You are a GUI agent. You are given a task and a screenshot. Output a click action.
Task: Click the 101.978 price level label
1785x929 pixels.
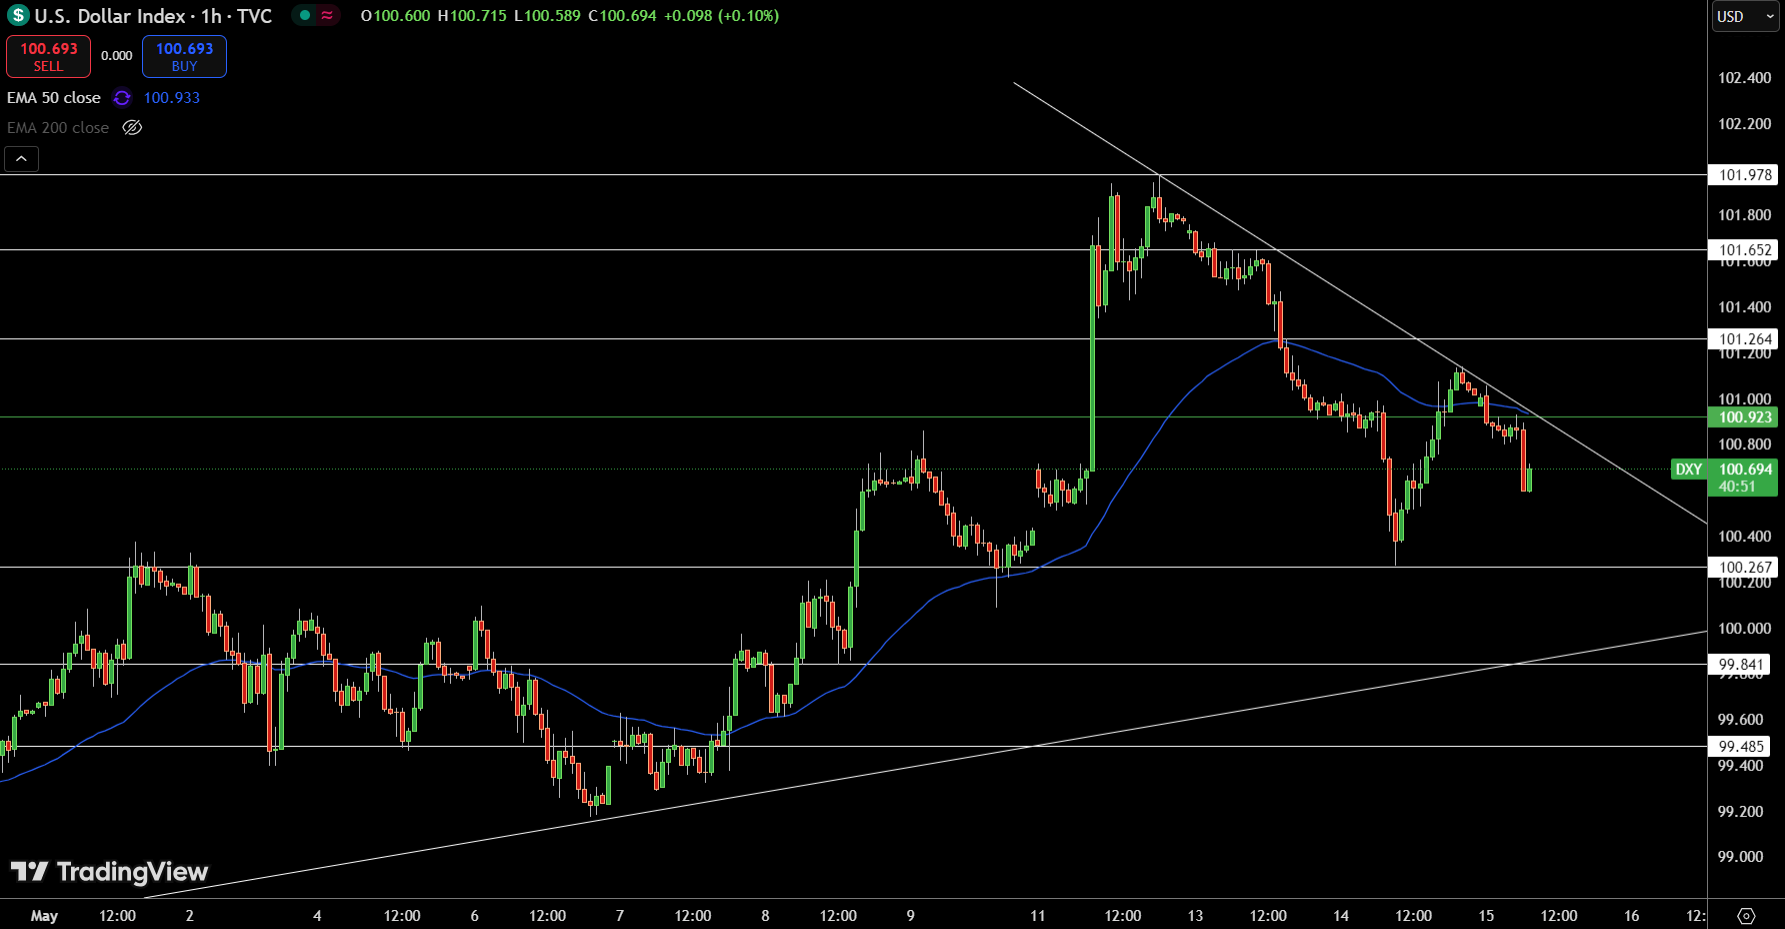tap(1744, 175)
